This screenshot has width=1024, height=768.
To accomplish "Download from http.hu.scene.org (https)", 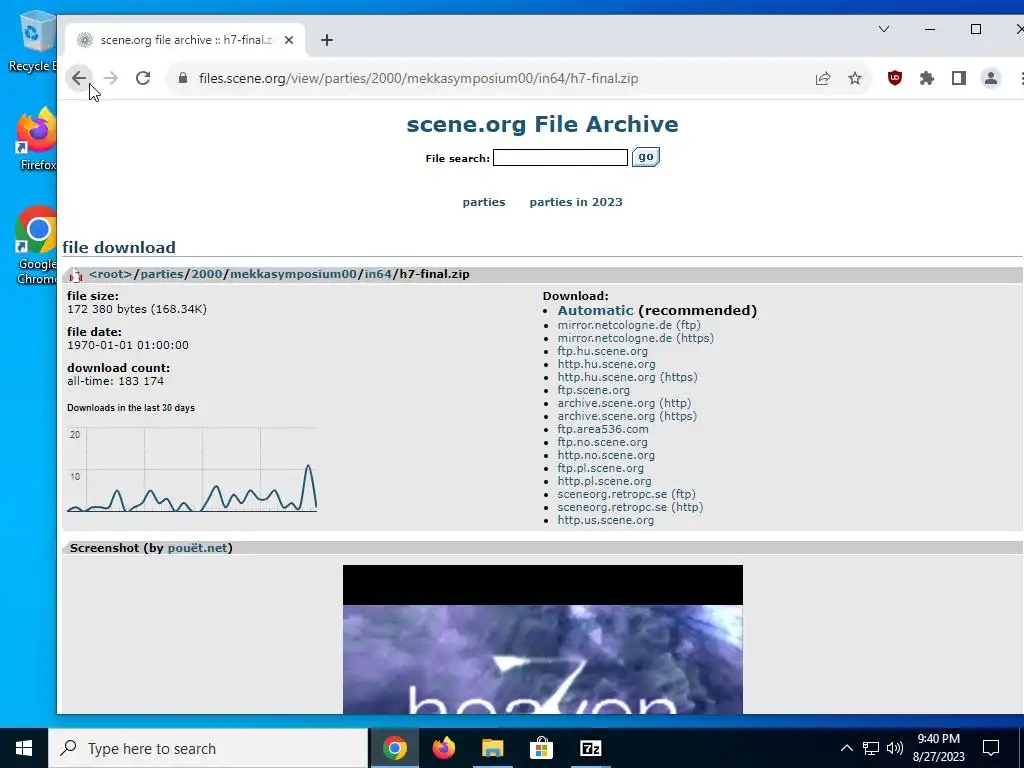I will point(627,377).
